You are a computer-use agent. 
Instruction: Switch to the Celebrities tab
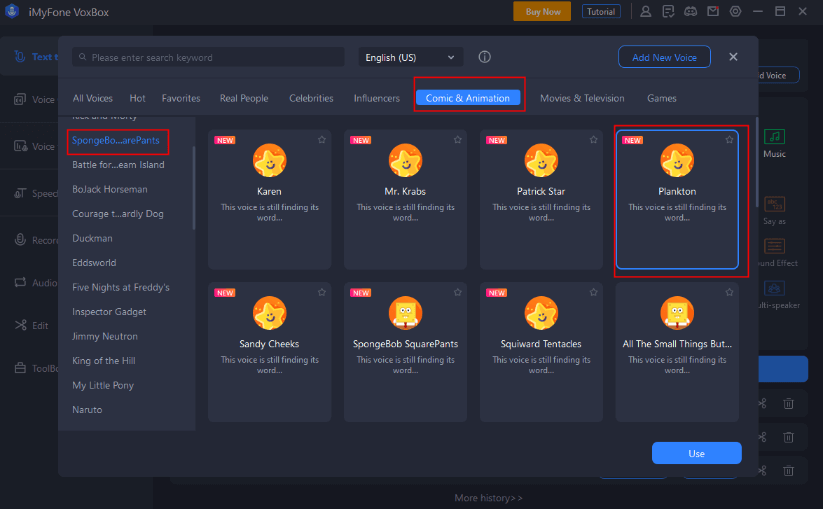(x=311, y=98)
